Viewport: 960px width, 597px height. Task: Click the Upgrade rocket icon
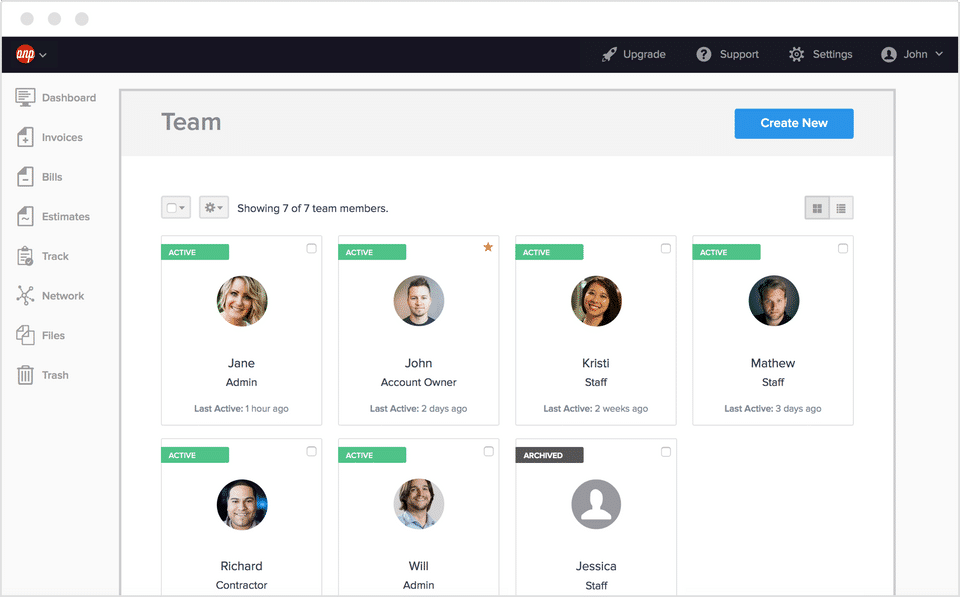609,54
